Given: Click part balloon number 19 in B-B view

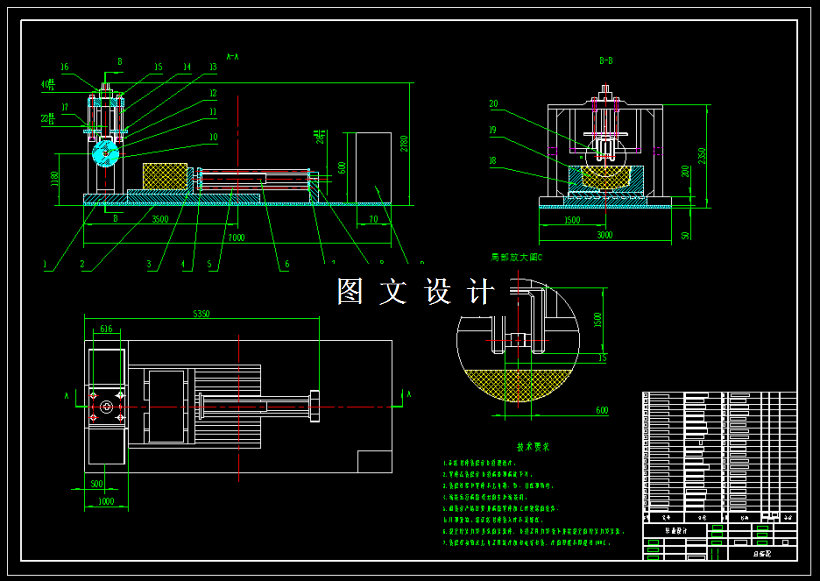Looking at the screenshot, I should point(493,130).
